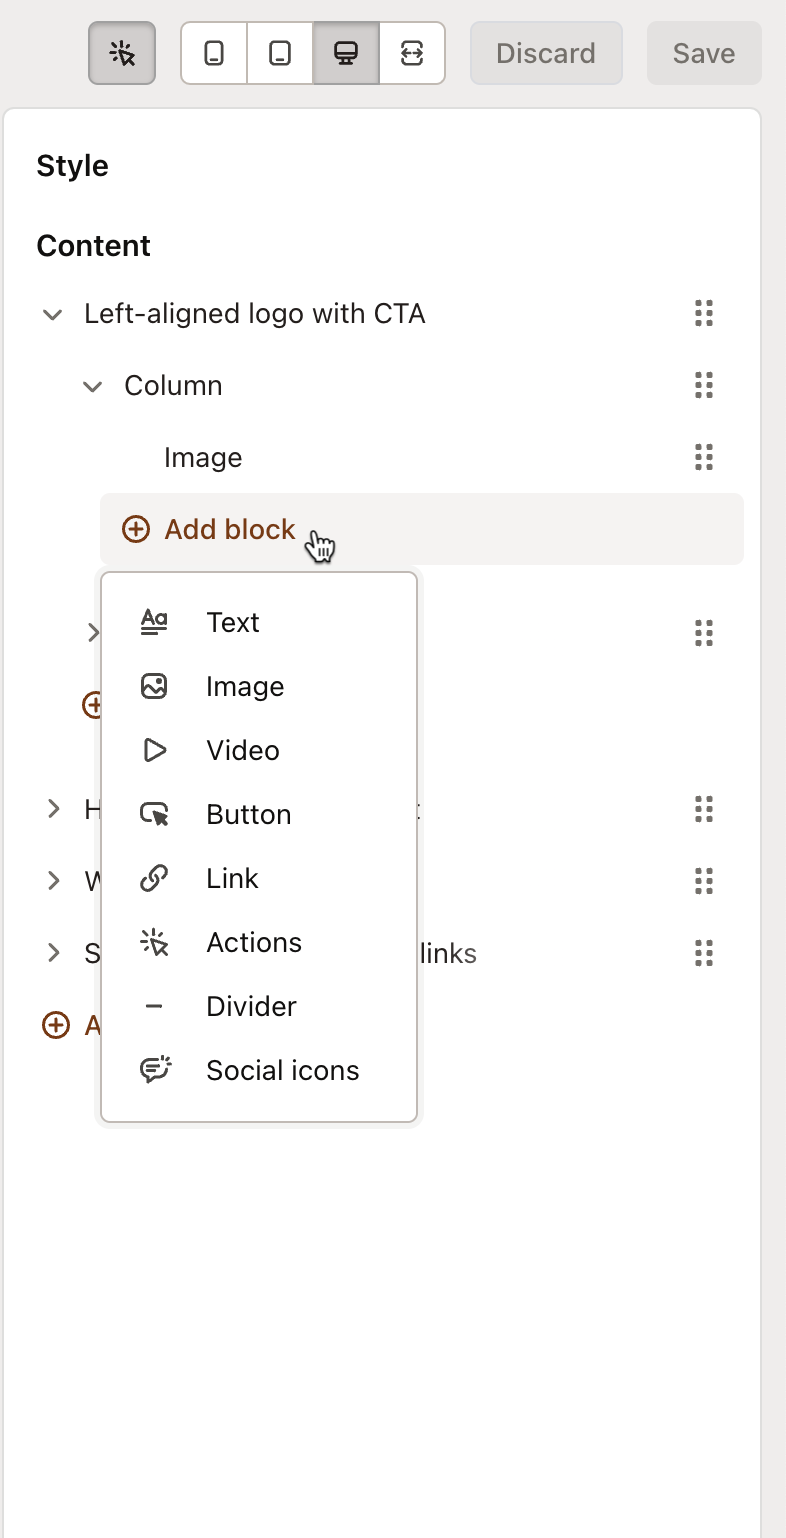The width and height of the screenshot is (786, 1538).
Task: Collapse the Column tree item
Action: pyautogui.click(x=92, y=385)
